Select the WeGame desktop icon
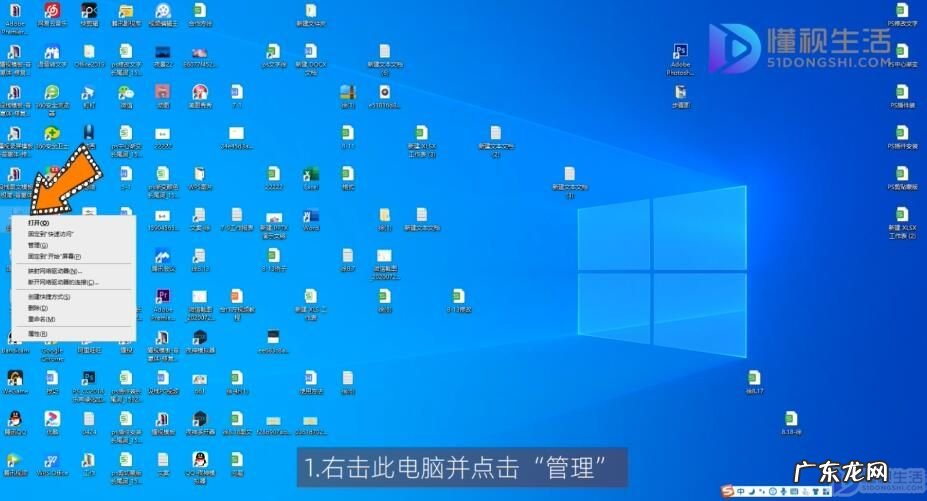The width and height of the screenshot is (927, 501). 15,379
